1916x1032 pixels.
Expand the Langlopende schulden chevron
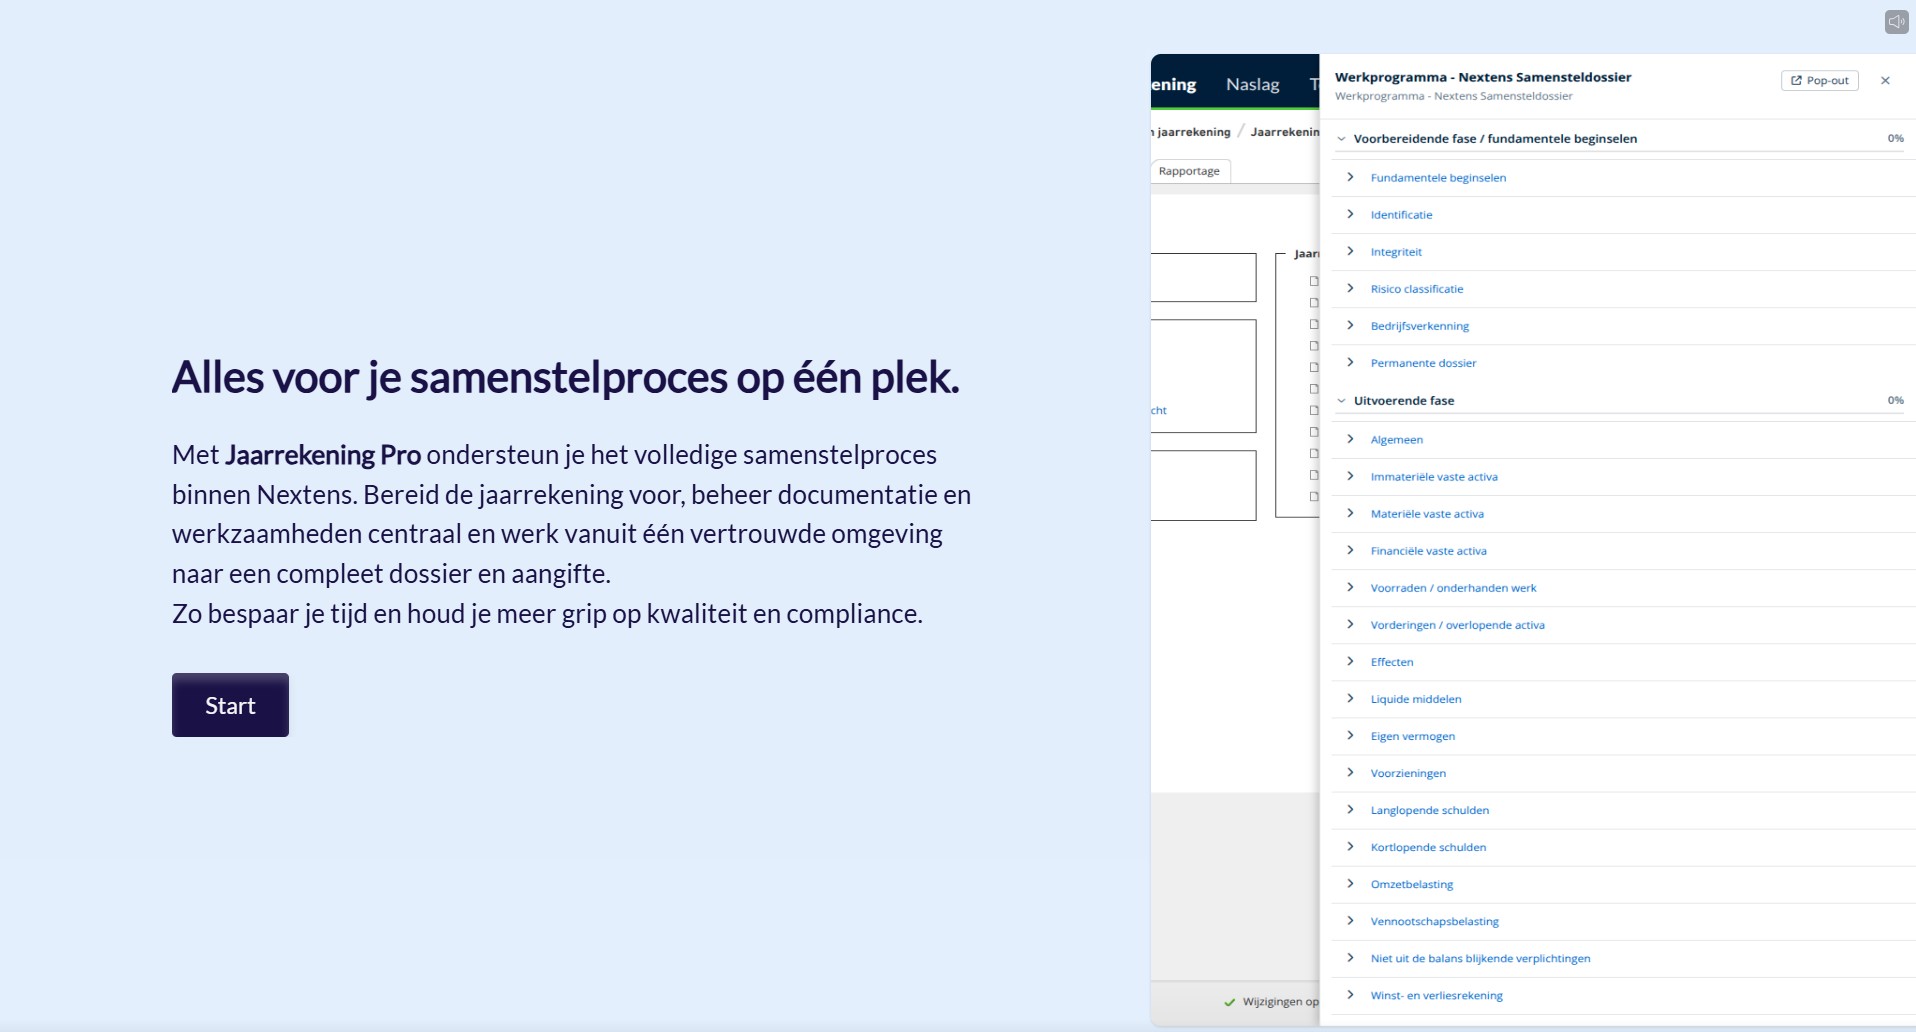click(x=1350, y=809)
